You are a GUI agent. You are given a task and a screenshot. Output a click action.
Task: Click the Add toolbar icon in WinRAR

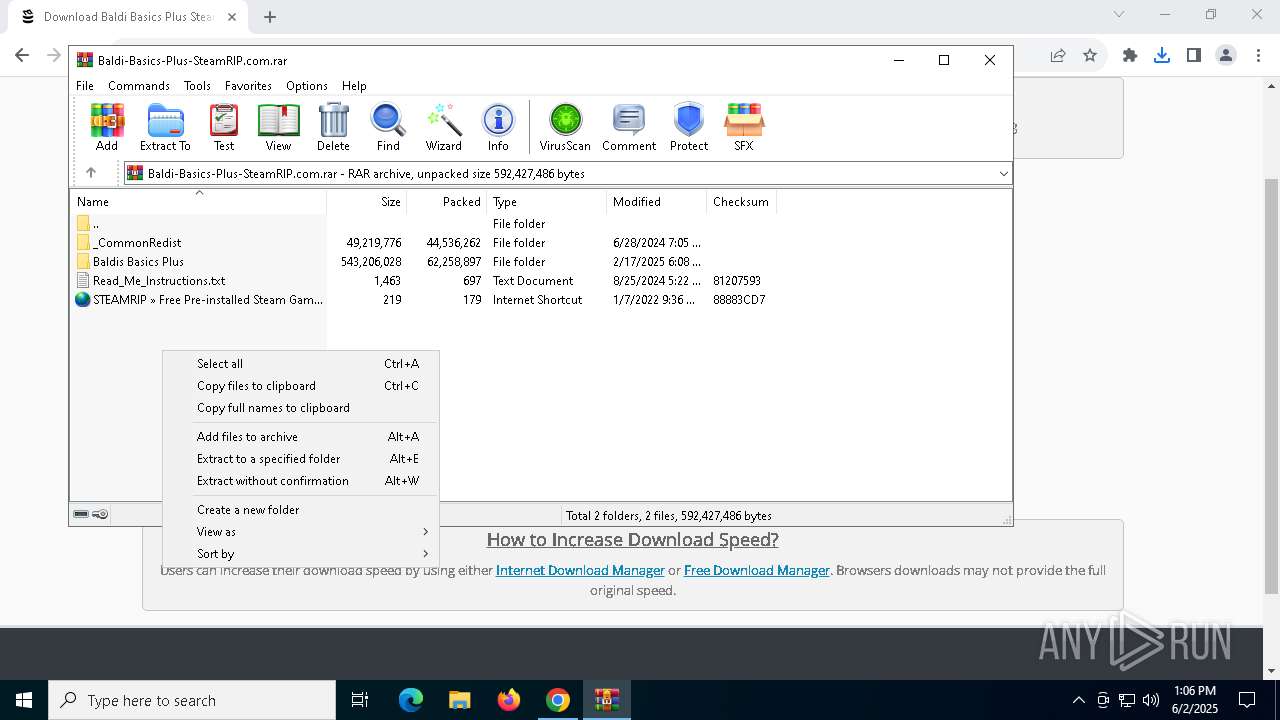pyautogui.click(x=107, y=127)
